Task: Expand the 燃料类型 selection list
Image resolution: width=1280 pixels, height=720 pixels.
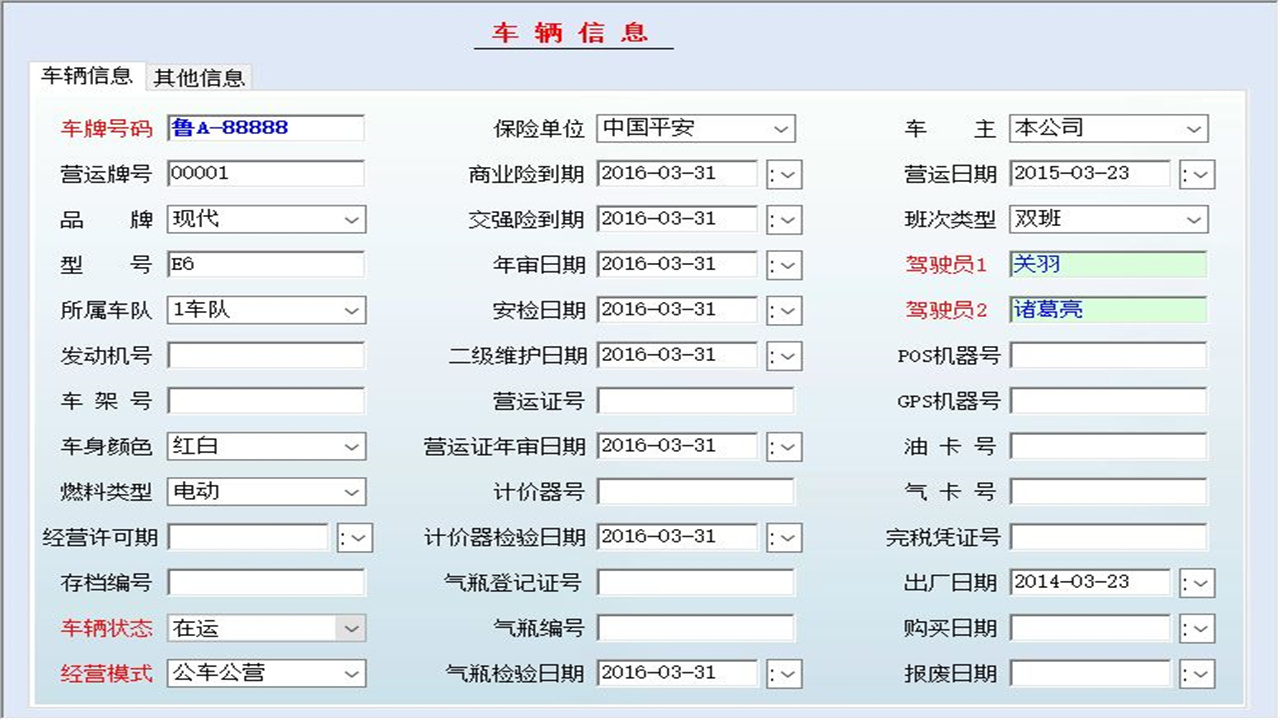Action: click(352, 491)
